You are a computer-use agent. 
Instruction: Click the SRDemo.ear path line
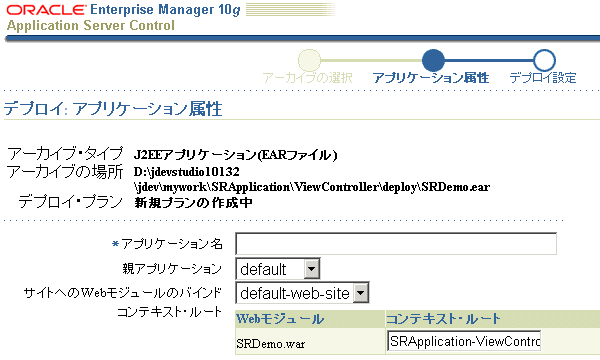(x=312, y=187)
